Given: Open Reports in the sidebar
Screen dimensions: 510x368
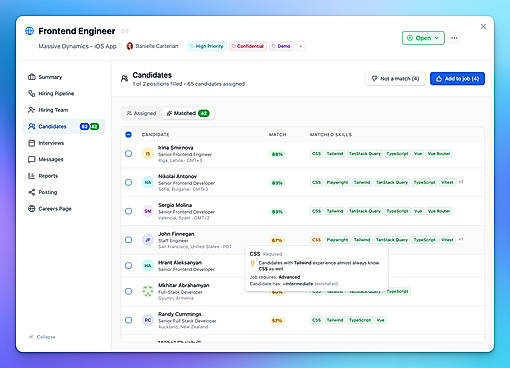Looking at the screenshot, I should (x=63, y=176).
